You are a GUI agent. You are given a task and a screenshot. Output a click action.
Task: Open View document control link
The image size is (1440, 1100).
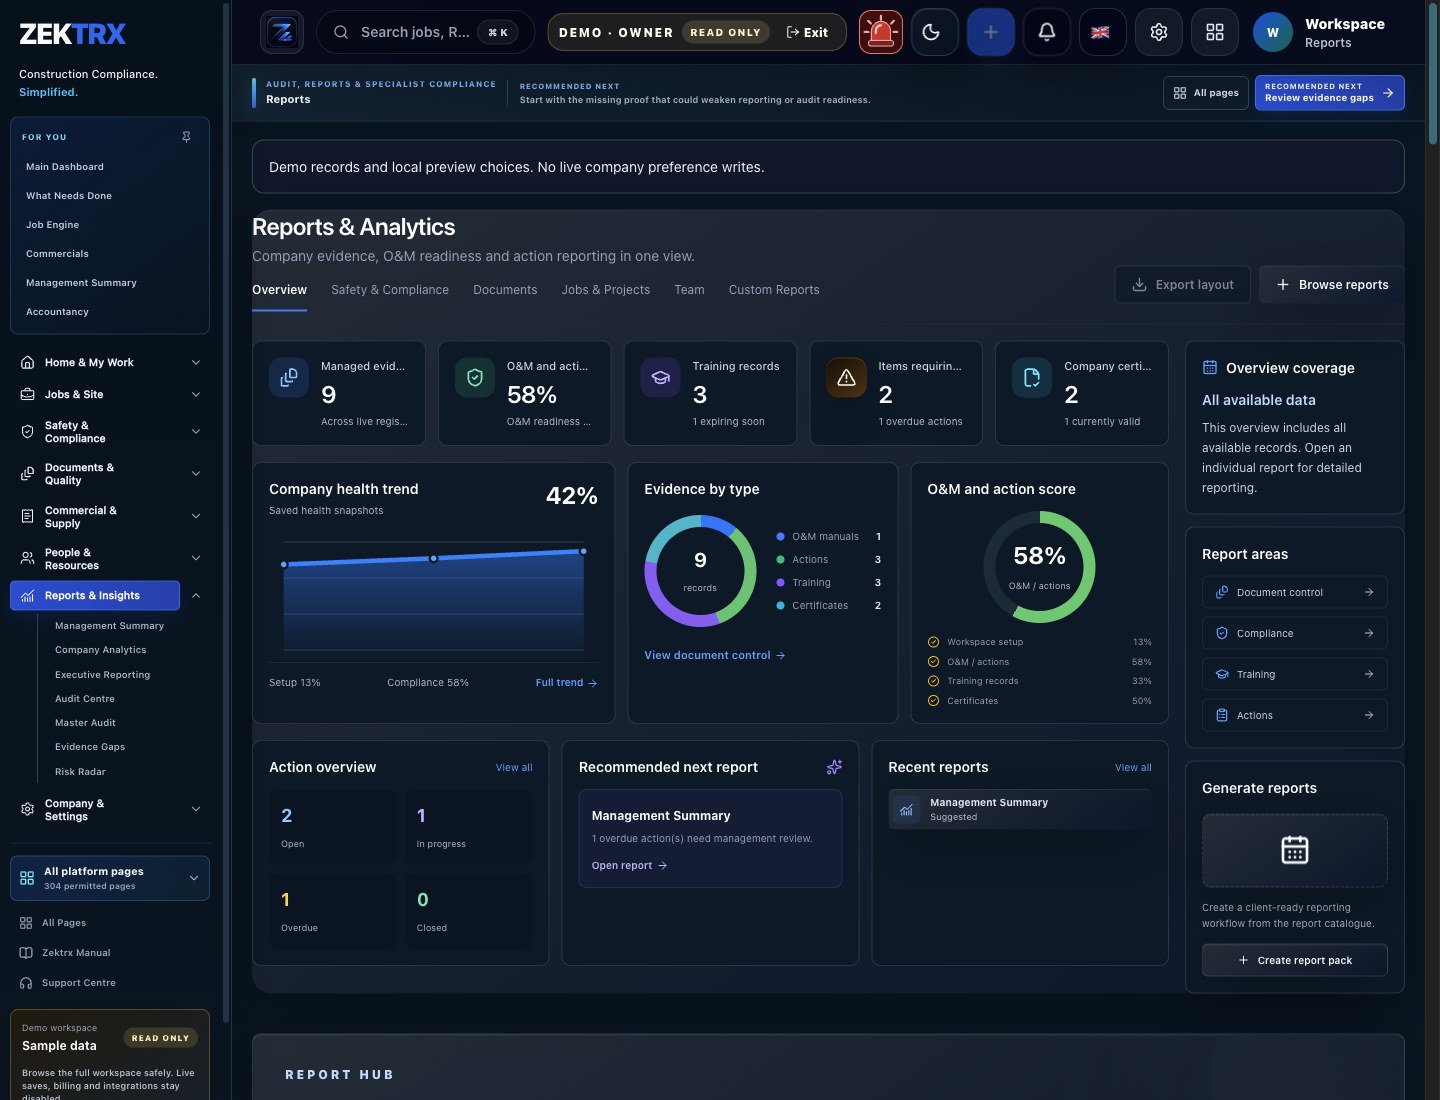click(715, 655)
